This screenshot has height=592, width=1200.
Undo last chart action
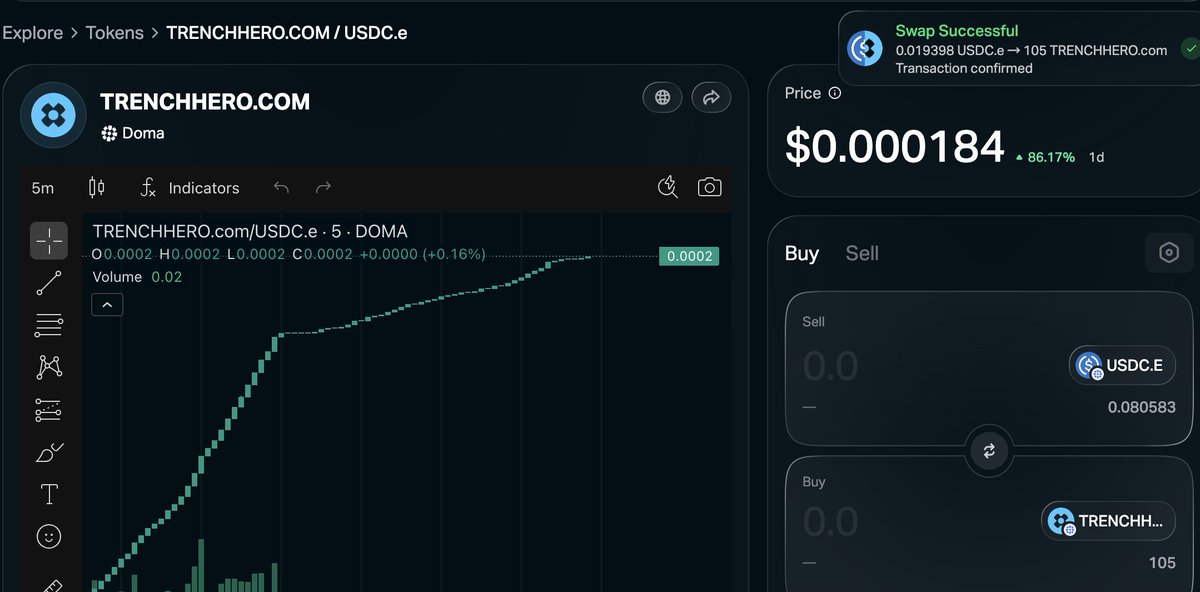tap(281, 187)
